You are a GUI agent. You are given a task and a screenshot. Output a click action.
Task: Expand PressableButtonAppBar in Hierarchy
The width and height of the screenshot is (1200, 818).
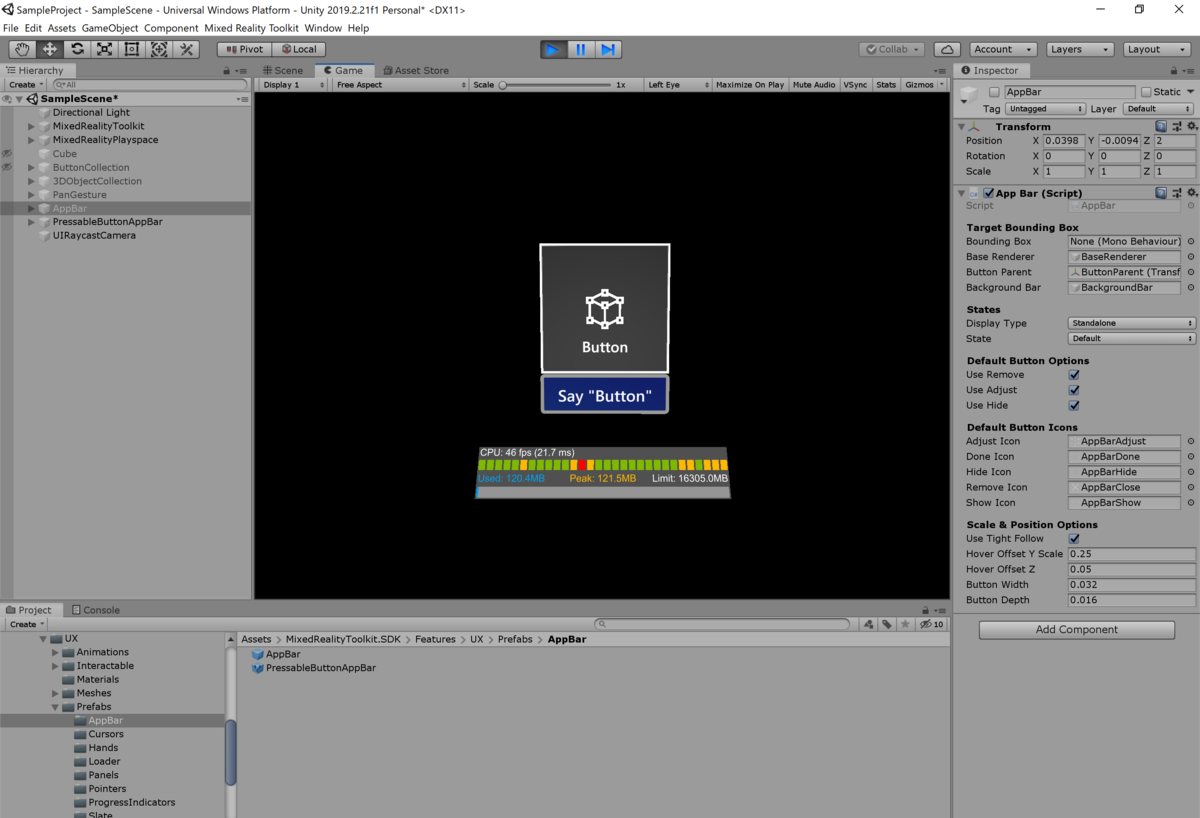click(32, 222)
